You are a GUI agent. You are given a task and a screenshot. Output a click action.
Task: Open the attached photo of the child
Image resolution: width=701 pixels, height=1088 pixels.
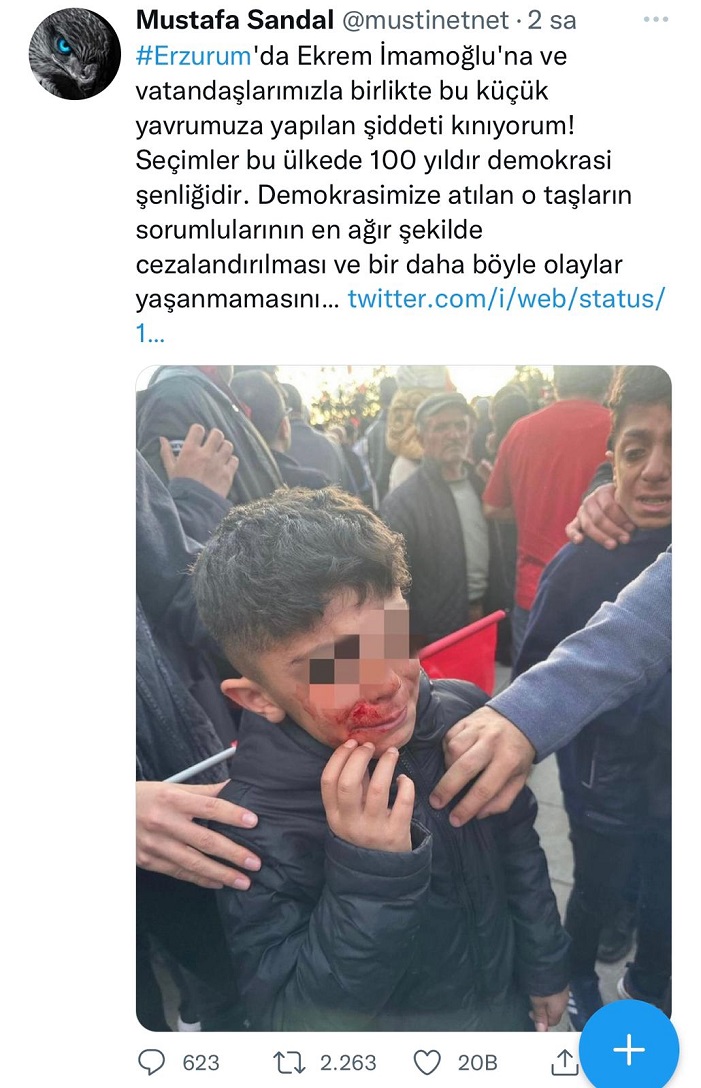[403, 698]
